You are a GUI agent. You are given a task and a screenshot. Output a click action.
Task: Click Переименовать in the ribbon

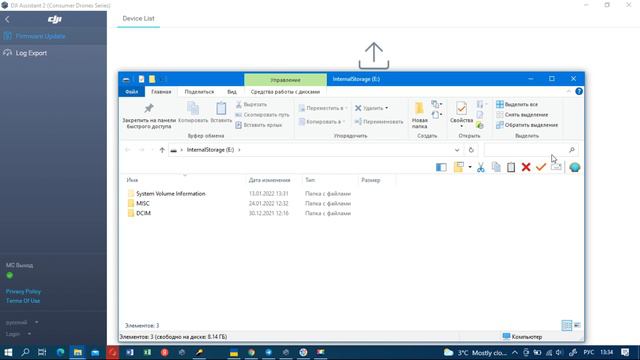[x=379, y=122]
